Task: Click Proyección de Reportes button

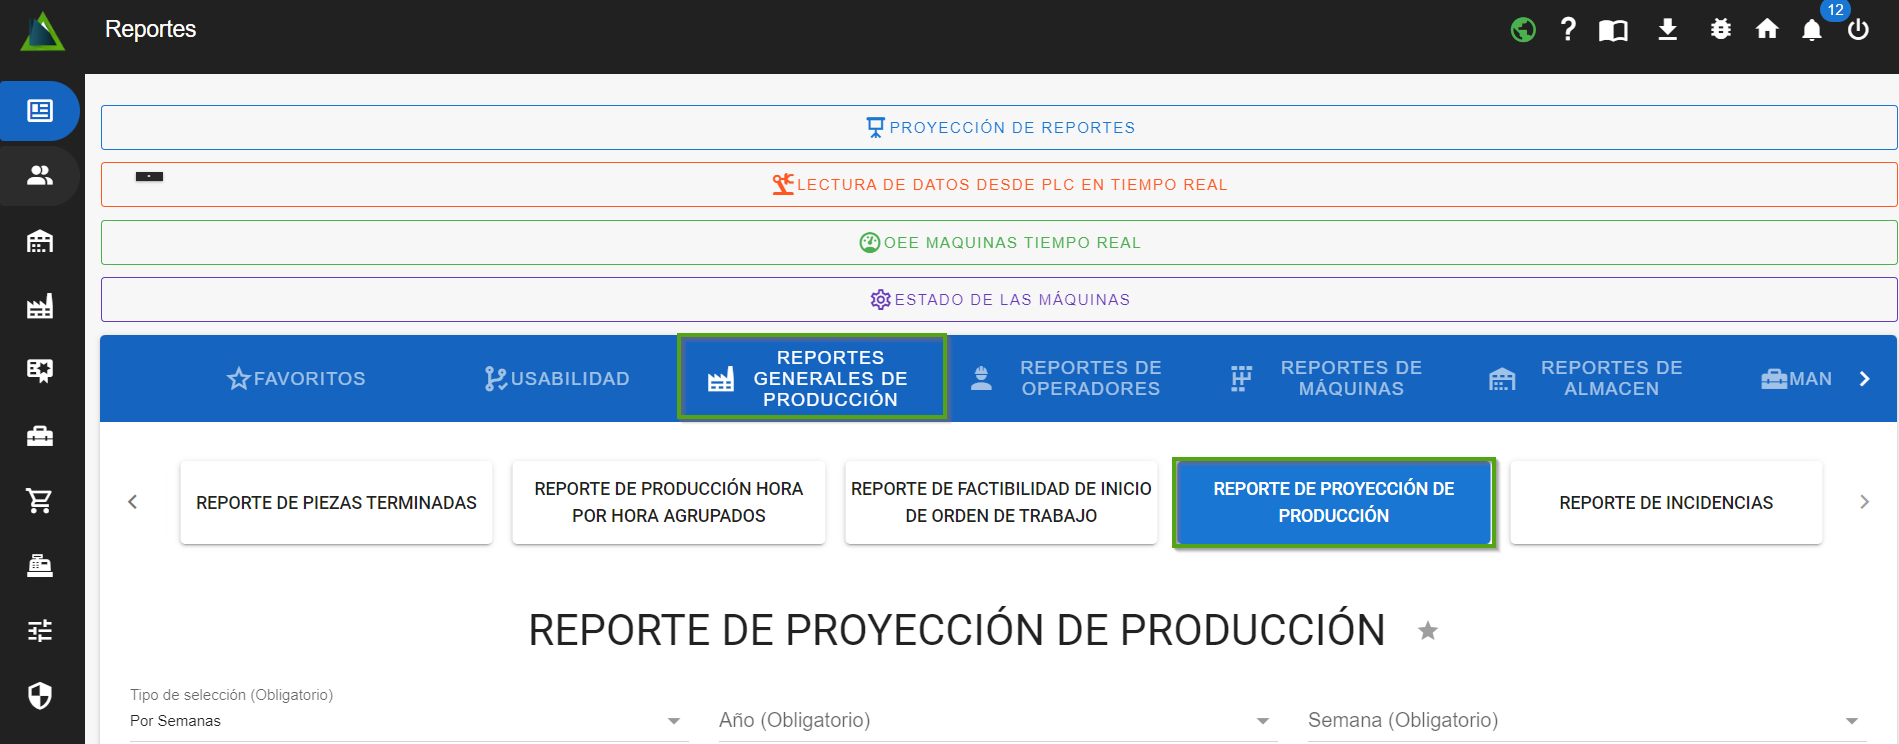Action: [x=999, y=128]
